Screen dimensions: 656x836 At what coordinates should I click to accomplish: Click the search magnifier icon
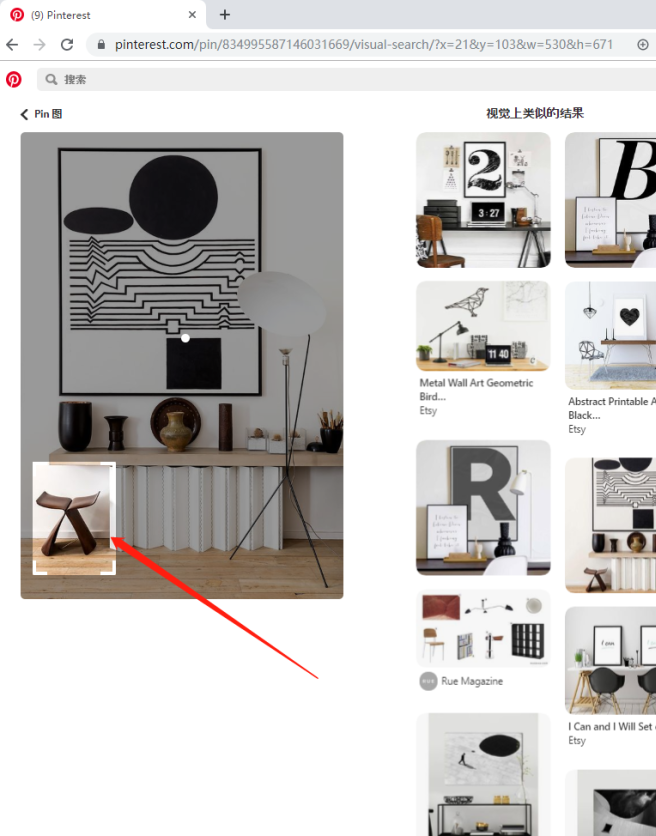[51, 79]
